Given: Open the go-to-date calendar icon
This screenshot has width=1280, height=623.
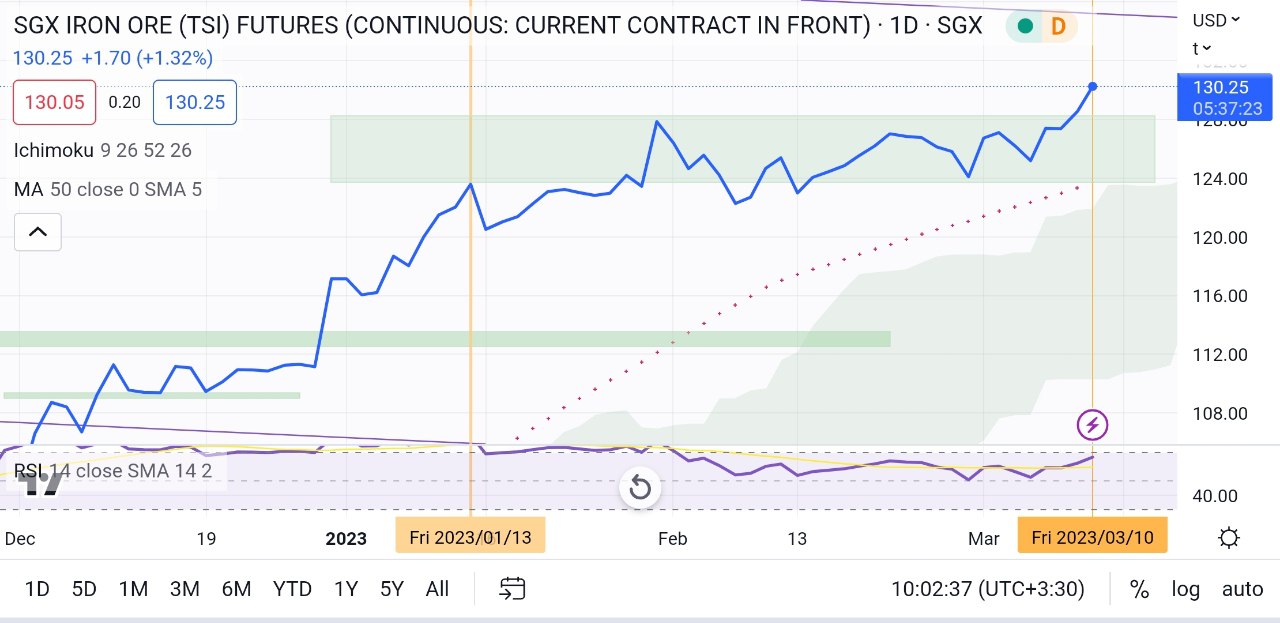Looking at the screenshot, I should [x=513, y=589].
